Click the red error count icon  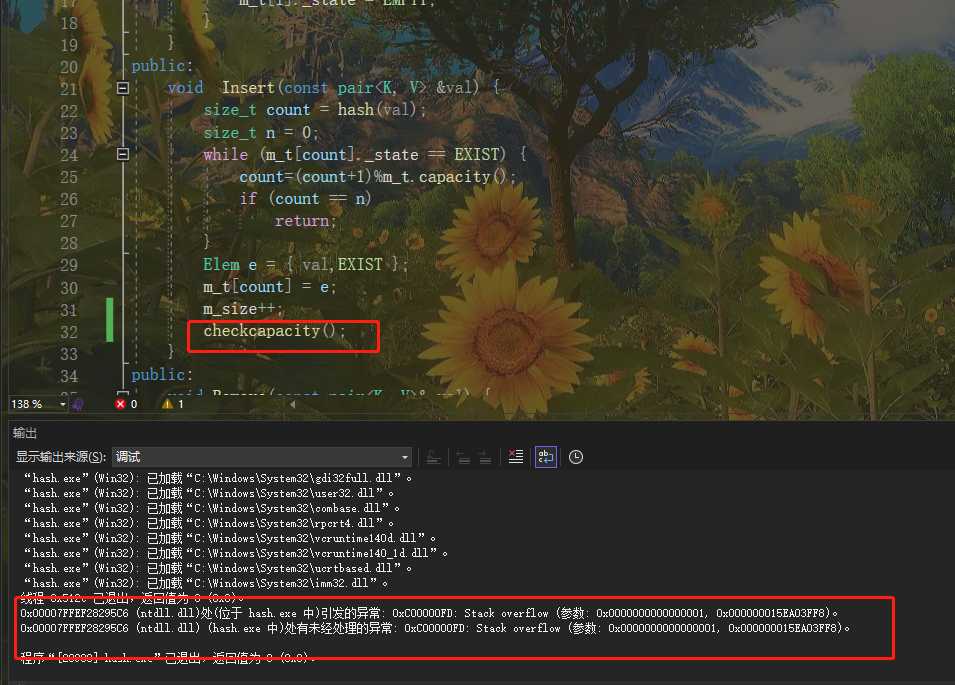point(121,404)
